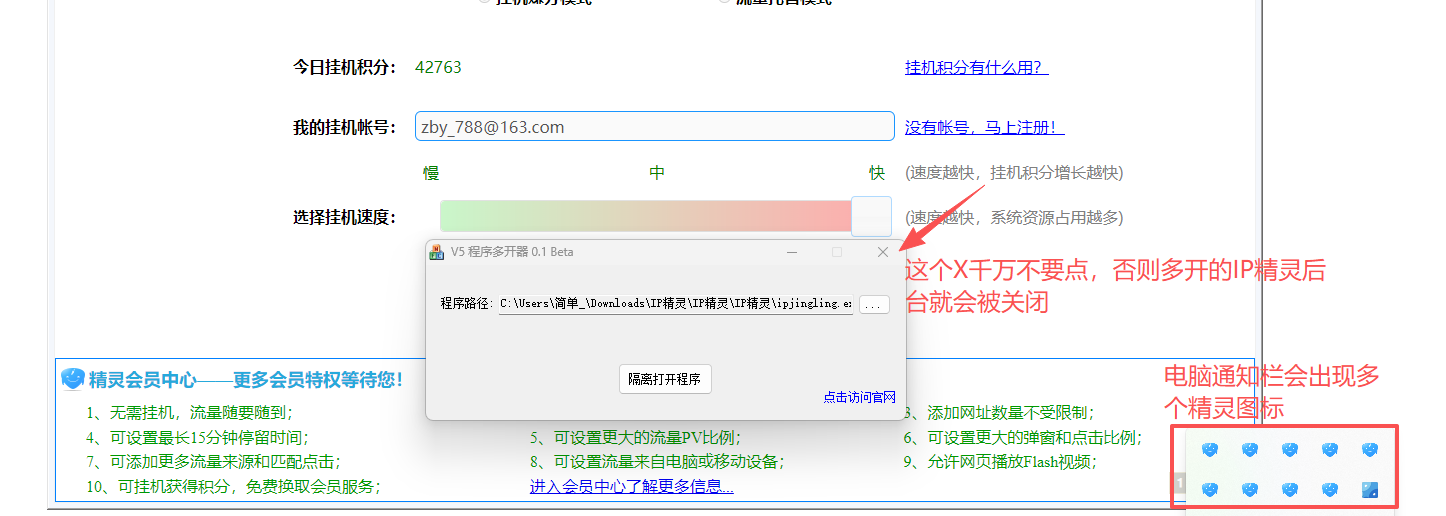
Task: Follow the 进入会员中心了解更多信息 link
Action: point(631,486)
